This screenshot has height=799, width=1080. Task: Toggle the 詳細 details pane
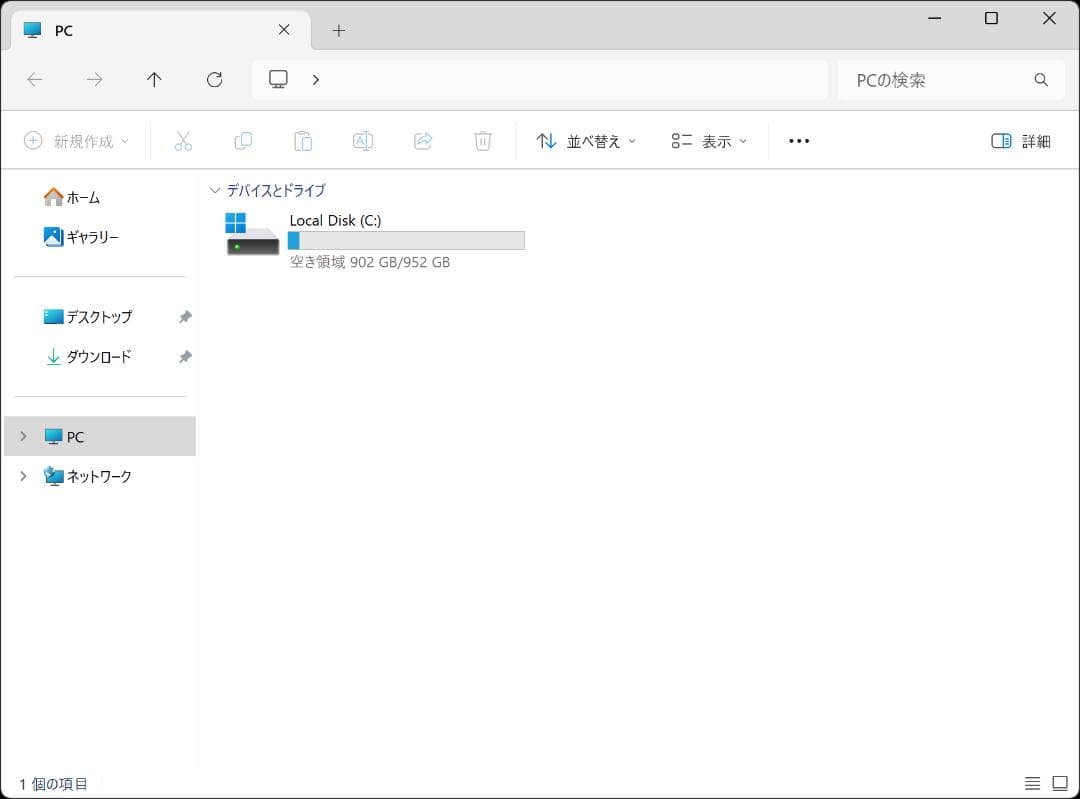pos(1021,141)
